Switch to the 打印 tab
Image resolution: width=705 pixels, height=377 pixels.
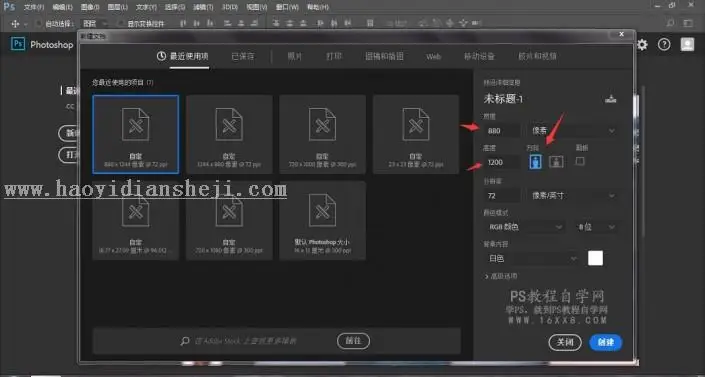[x=334, y=56]
